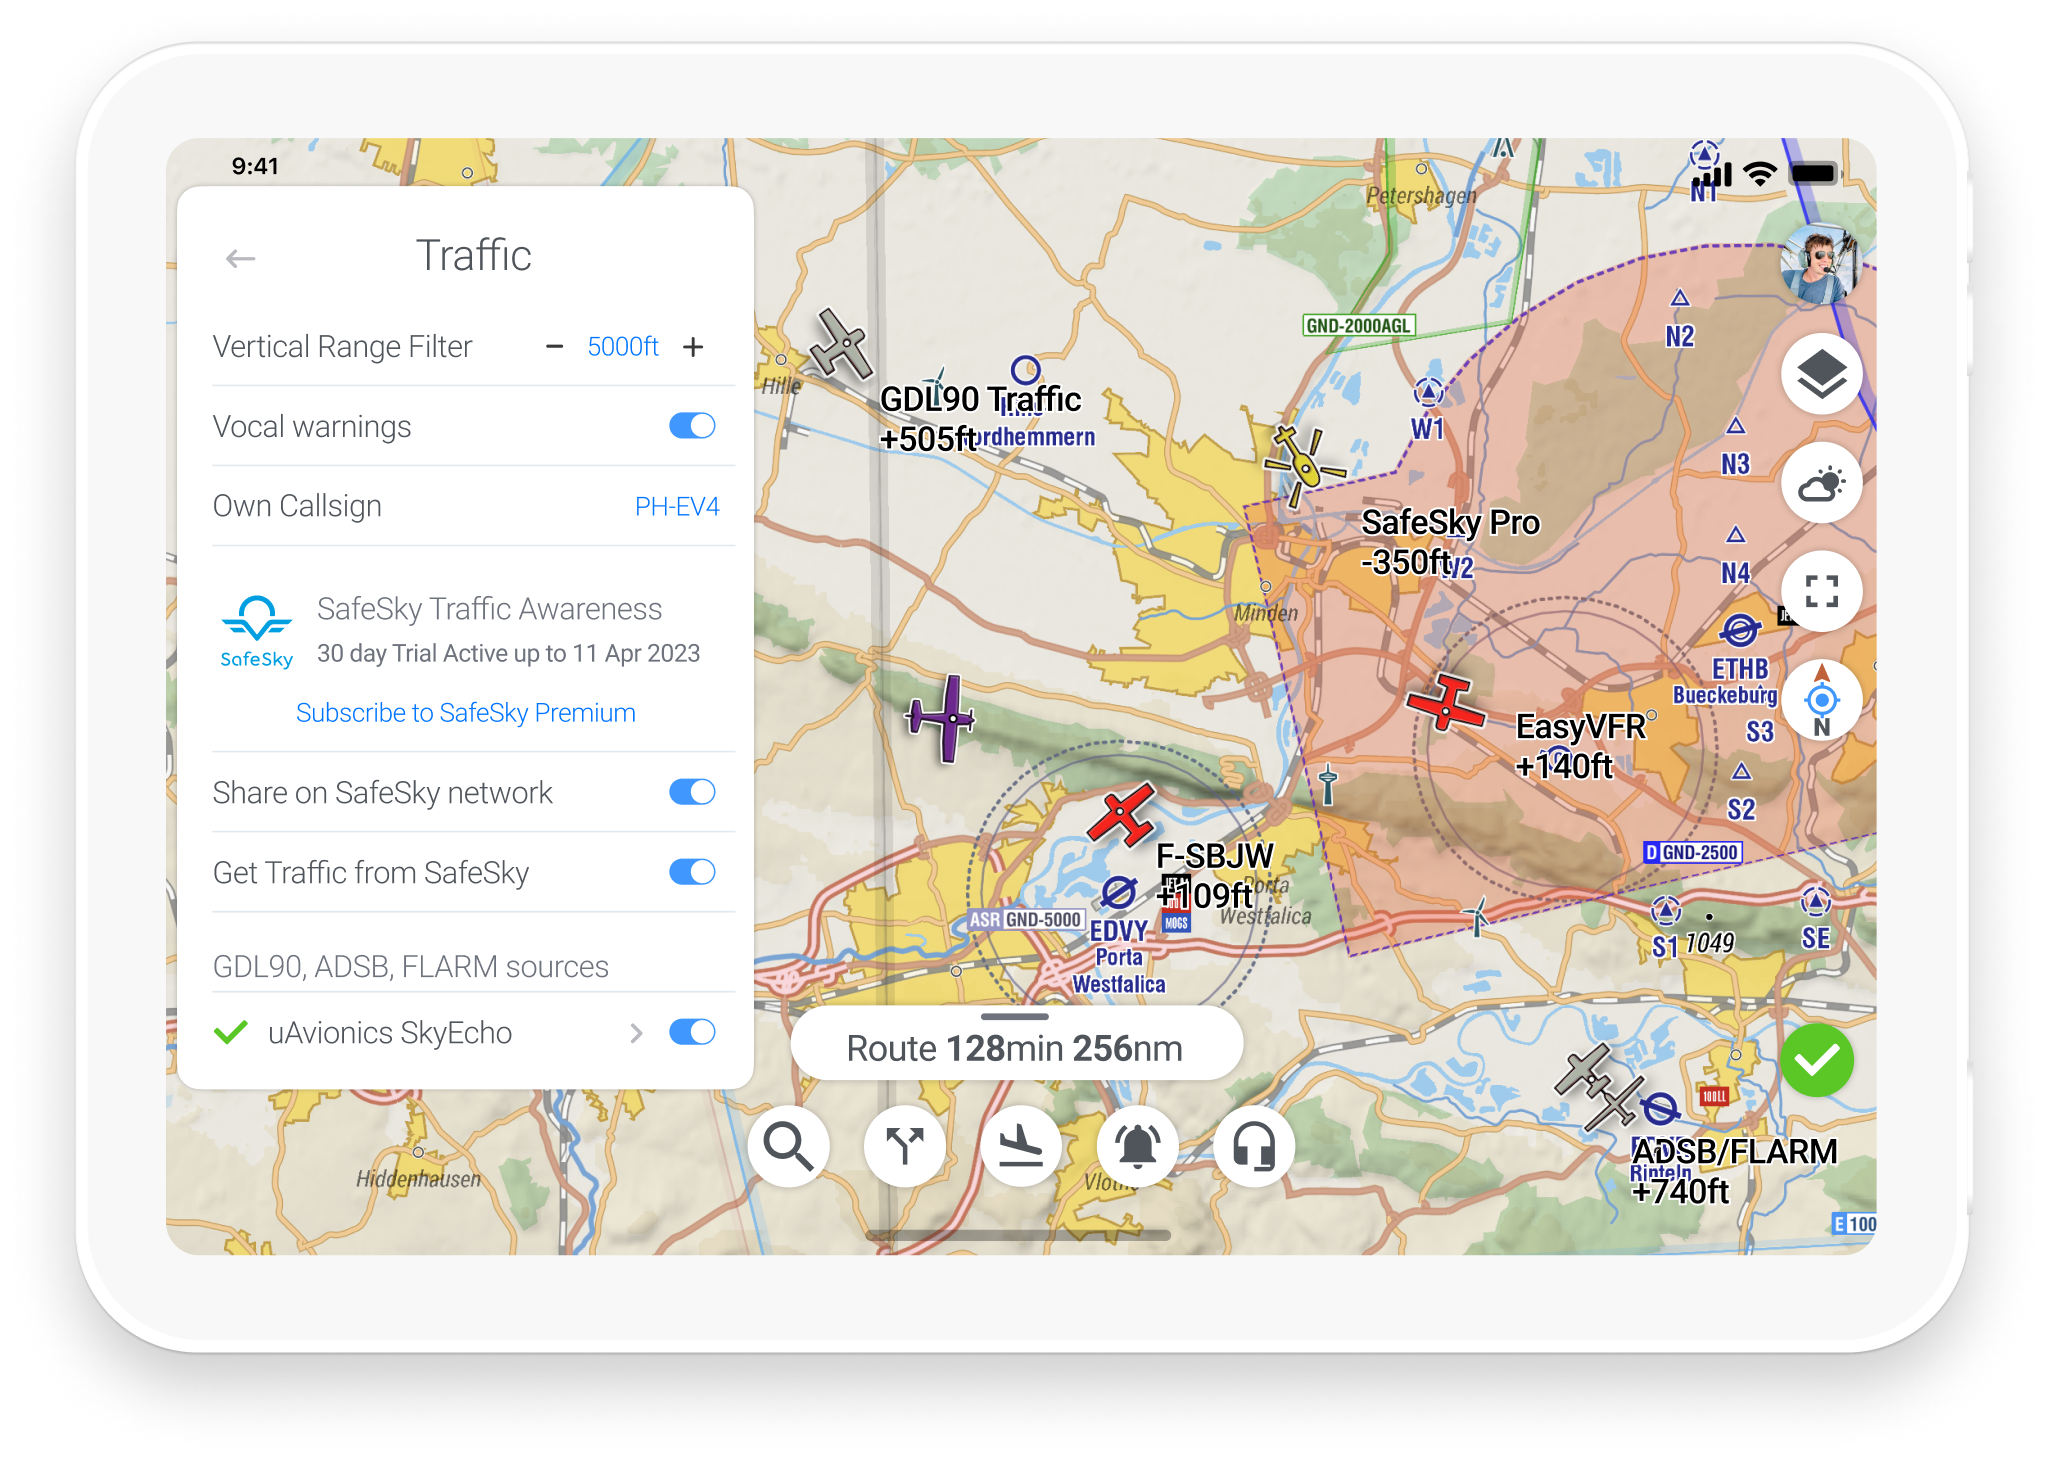Open the route planning fork-arrows icon

point(905,1146)
